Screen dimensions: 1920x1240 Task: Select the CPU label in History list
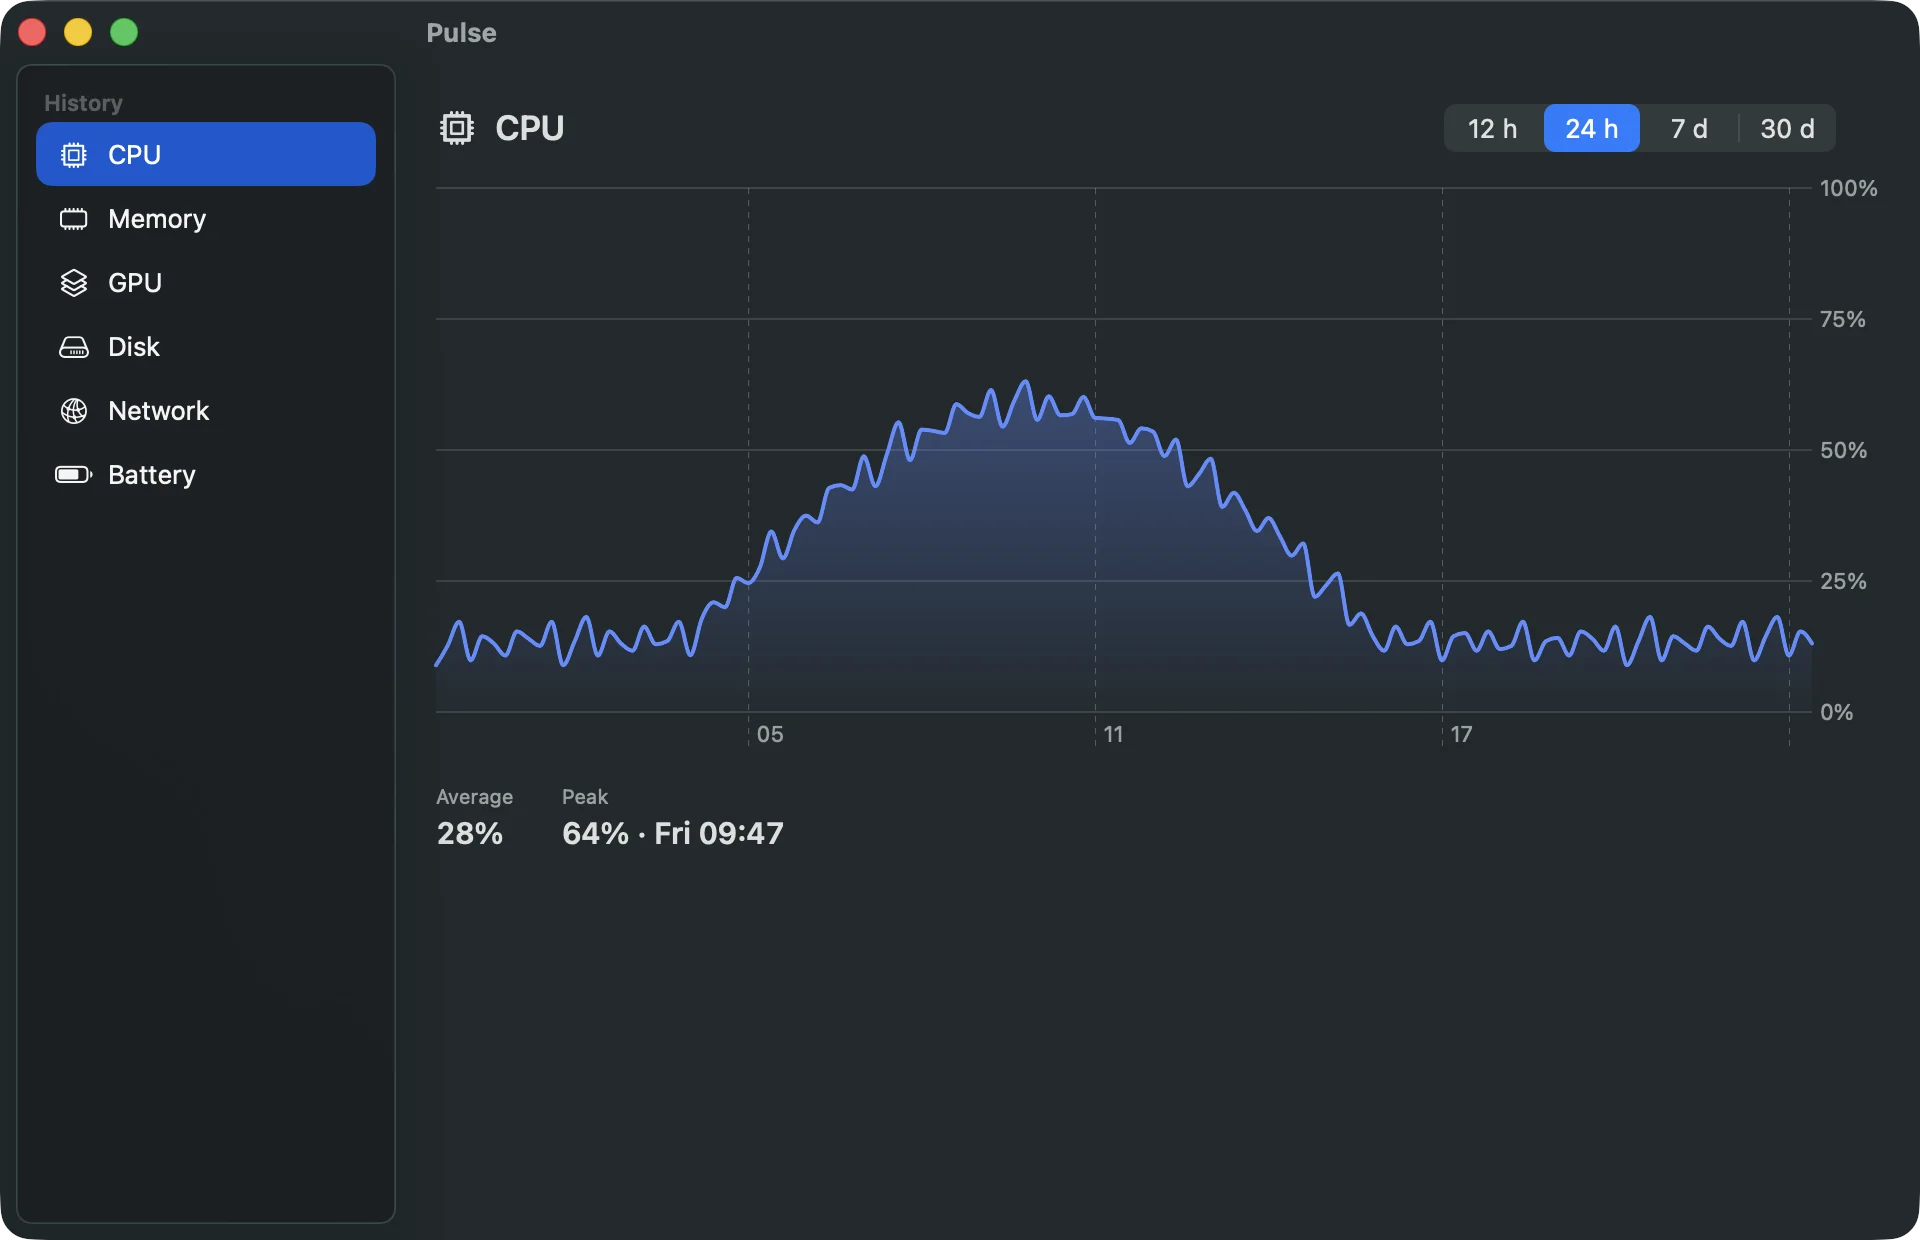coord(134,155)
